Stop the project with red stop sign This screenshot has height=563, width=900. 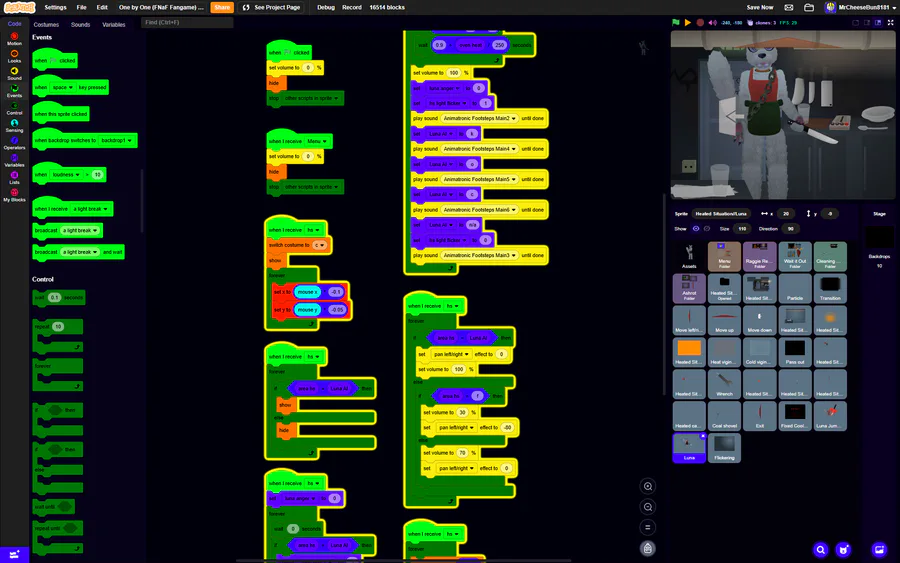[700, 22]
